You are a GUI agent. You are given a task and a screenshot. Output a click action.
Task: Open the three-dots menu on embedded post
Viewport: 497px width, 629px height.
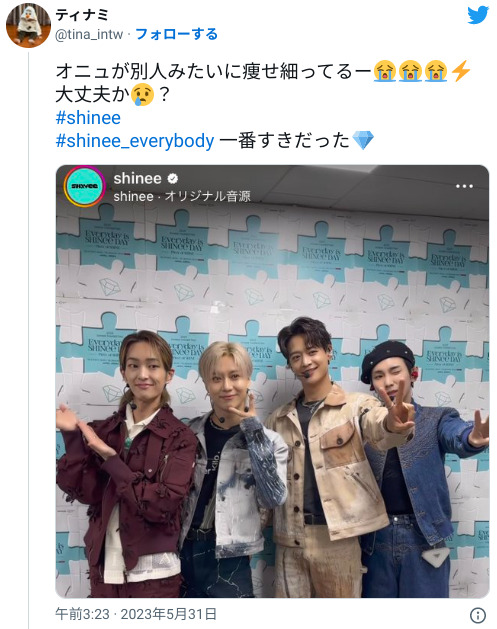coord(464,186)
